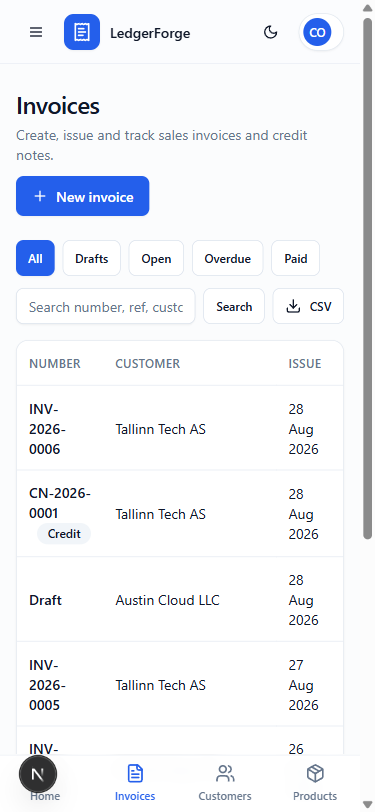375x812 pixels.
Task: Click Tallinn Tech AS in CN-2026-0001 row
Action: tap(161, 514)
